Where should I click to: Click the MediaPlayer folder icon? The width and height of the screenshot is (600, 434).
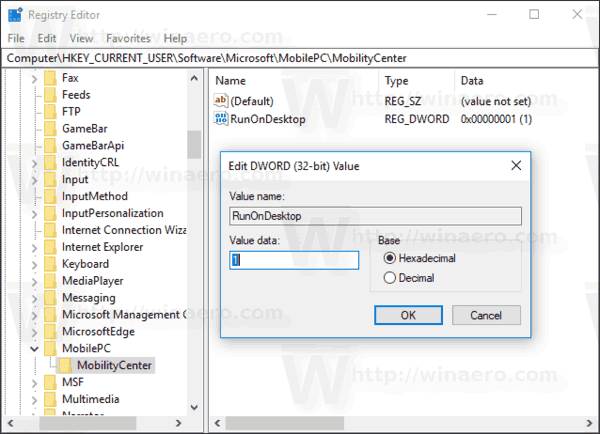50,281
